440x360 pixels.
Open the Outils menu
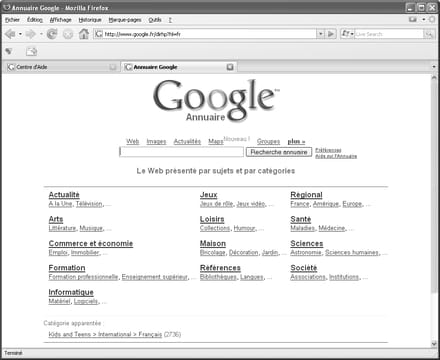click(x=155, y=20)
